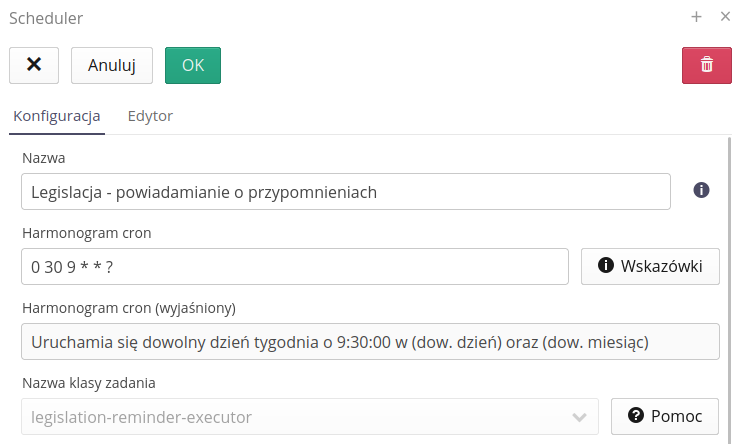
Task: Confirm with the green OK button
Action: [x=192, y=65]
